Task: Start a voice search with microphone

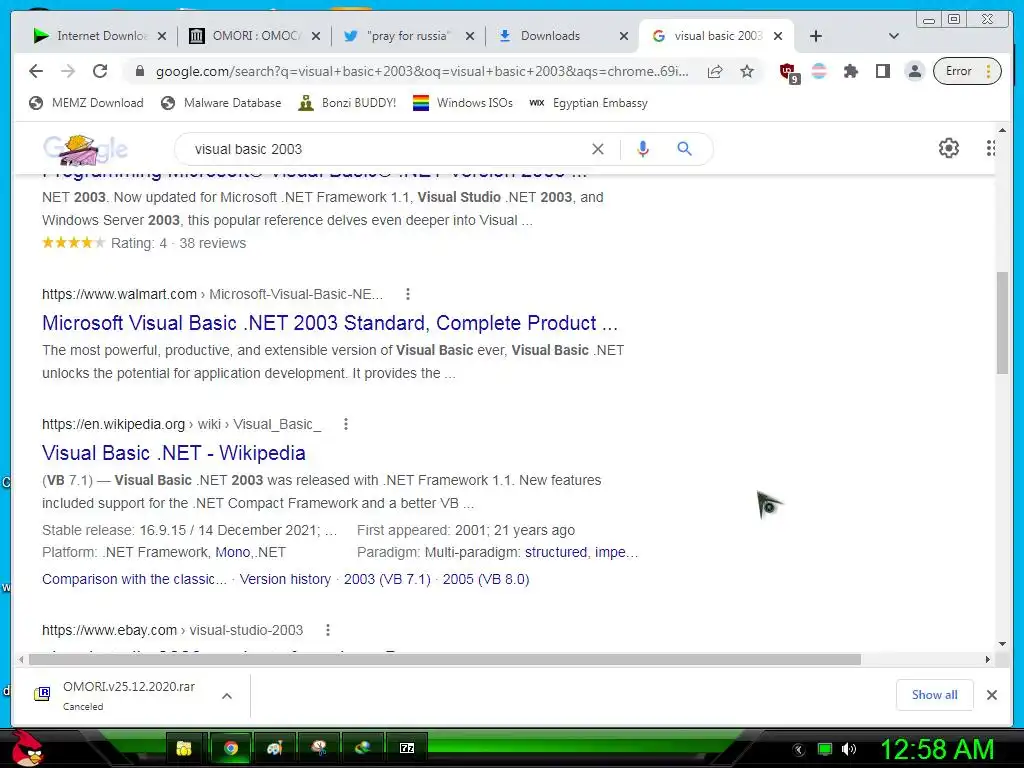Action: (643, 149)
